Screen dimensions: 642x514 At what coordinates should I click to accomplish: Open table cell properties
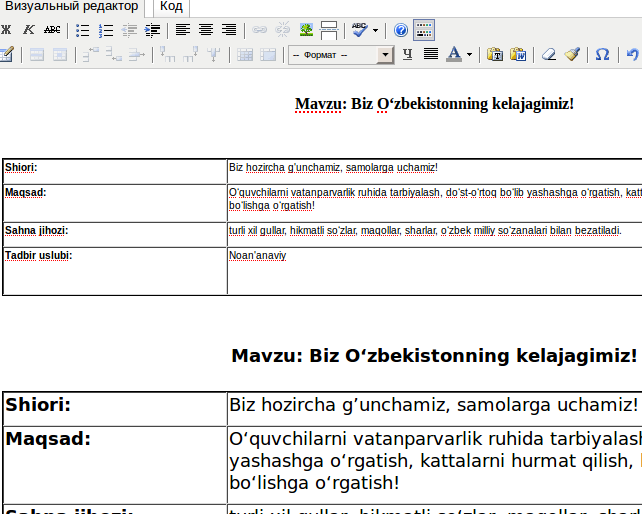tap(60, 55)
